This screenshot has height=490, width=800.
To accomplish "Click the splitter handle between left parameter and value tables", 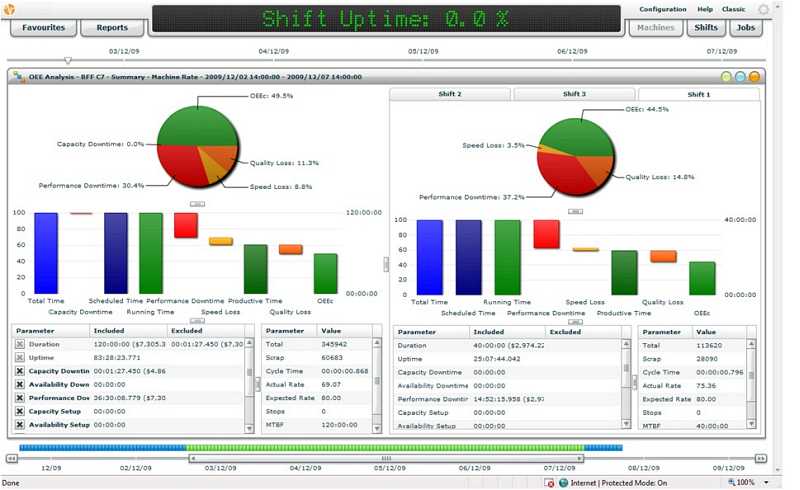I will (x=258, y=384).
